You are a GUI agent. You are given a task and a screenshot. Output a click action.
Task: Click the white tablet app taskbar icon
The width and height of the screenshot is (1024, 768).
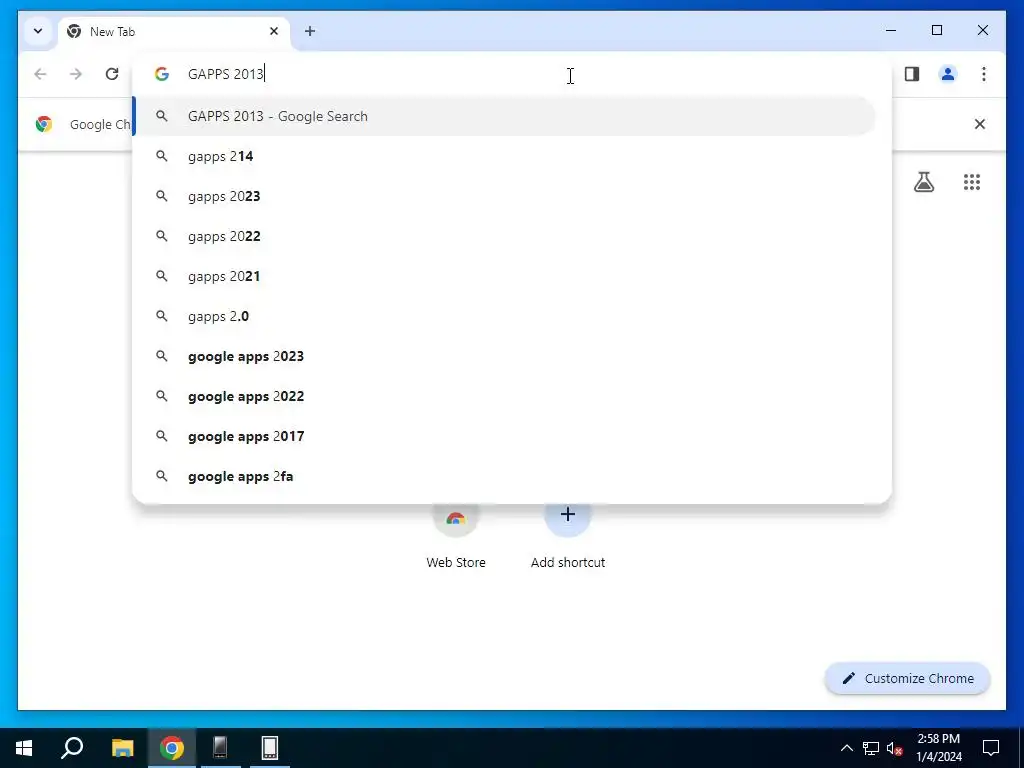coord(270,748)
